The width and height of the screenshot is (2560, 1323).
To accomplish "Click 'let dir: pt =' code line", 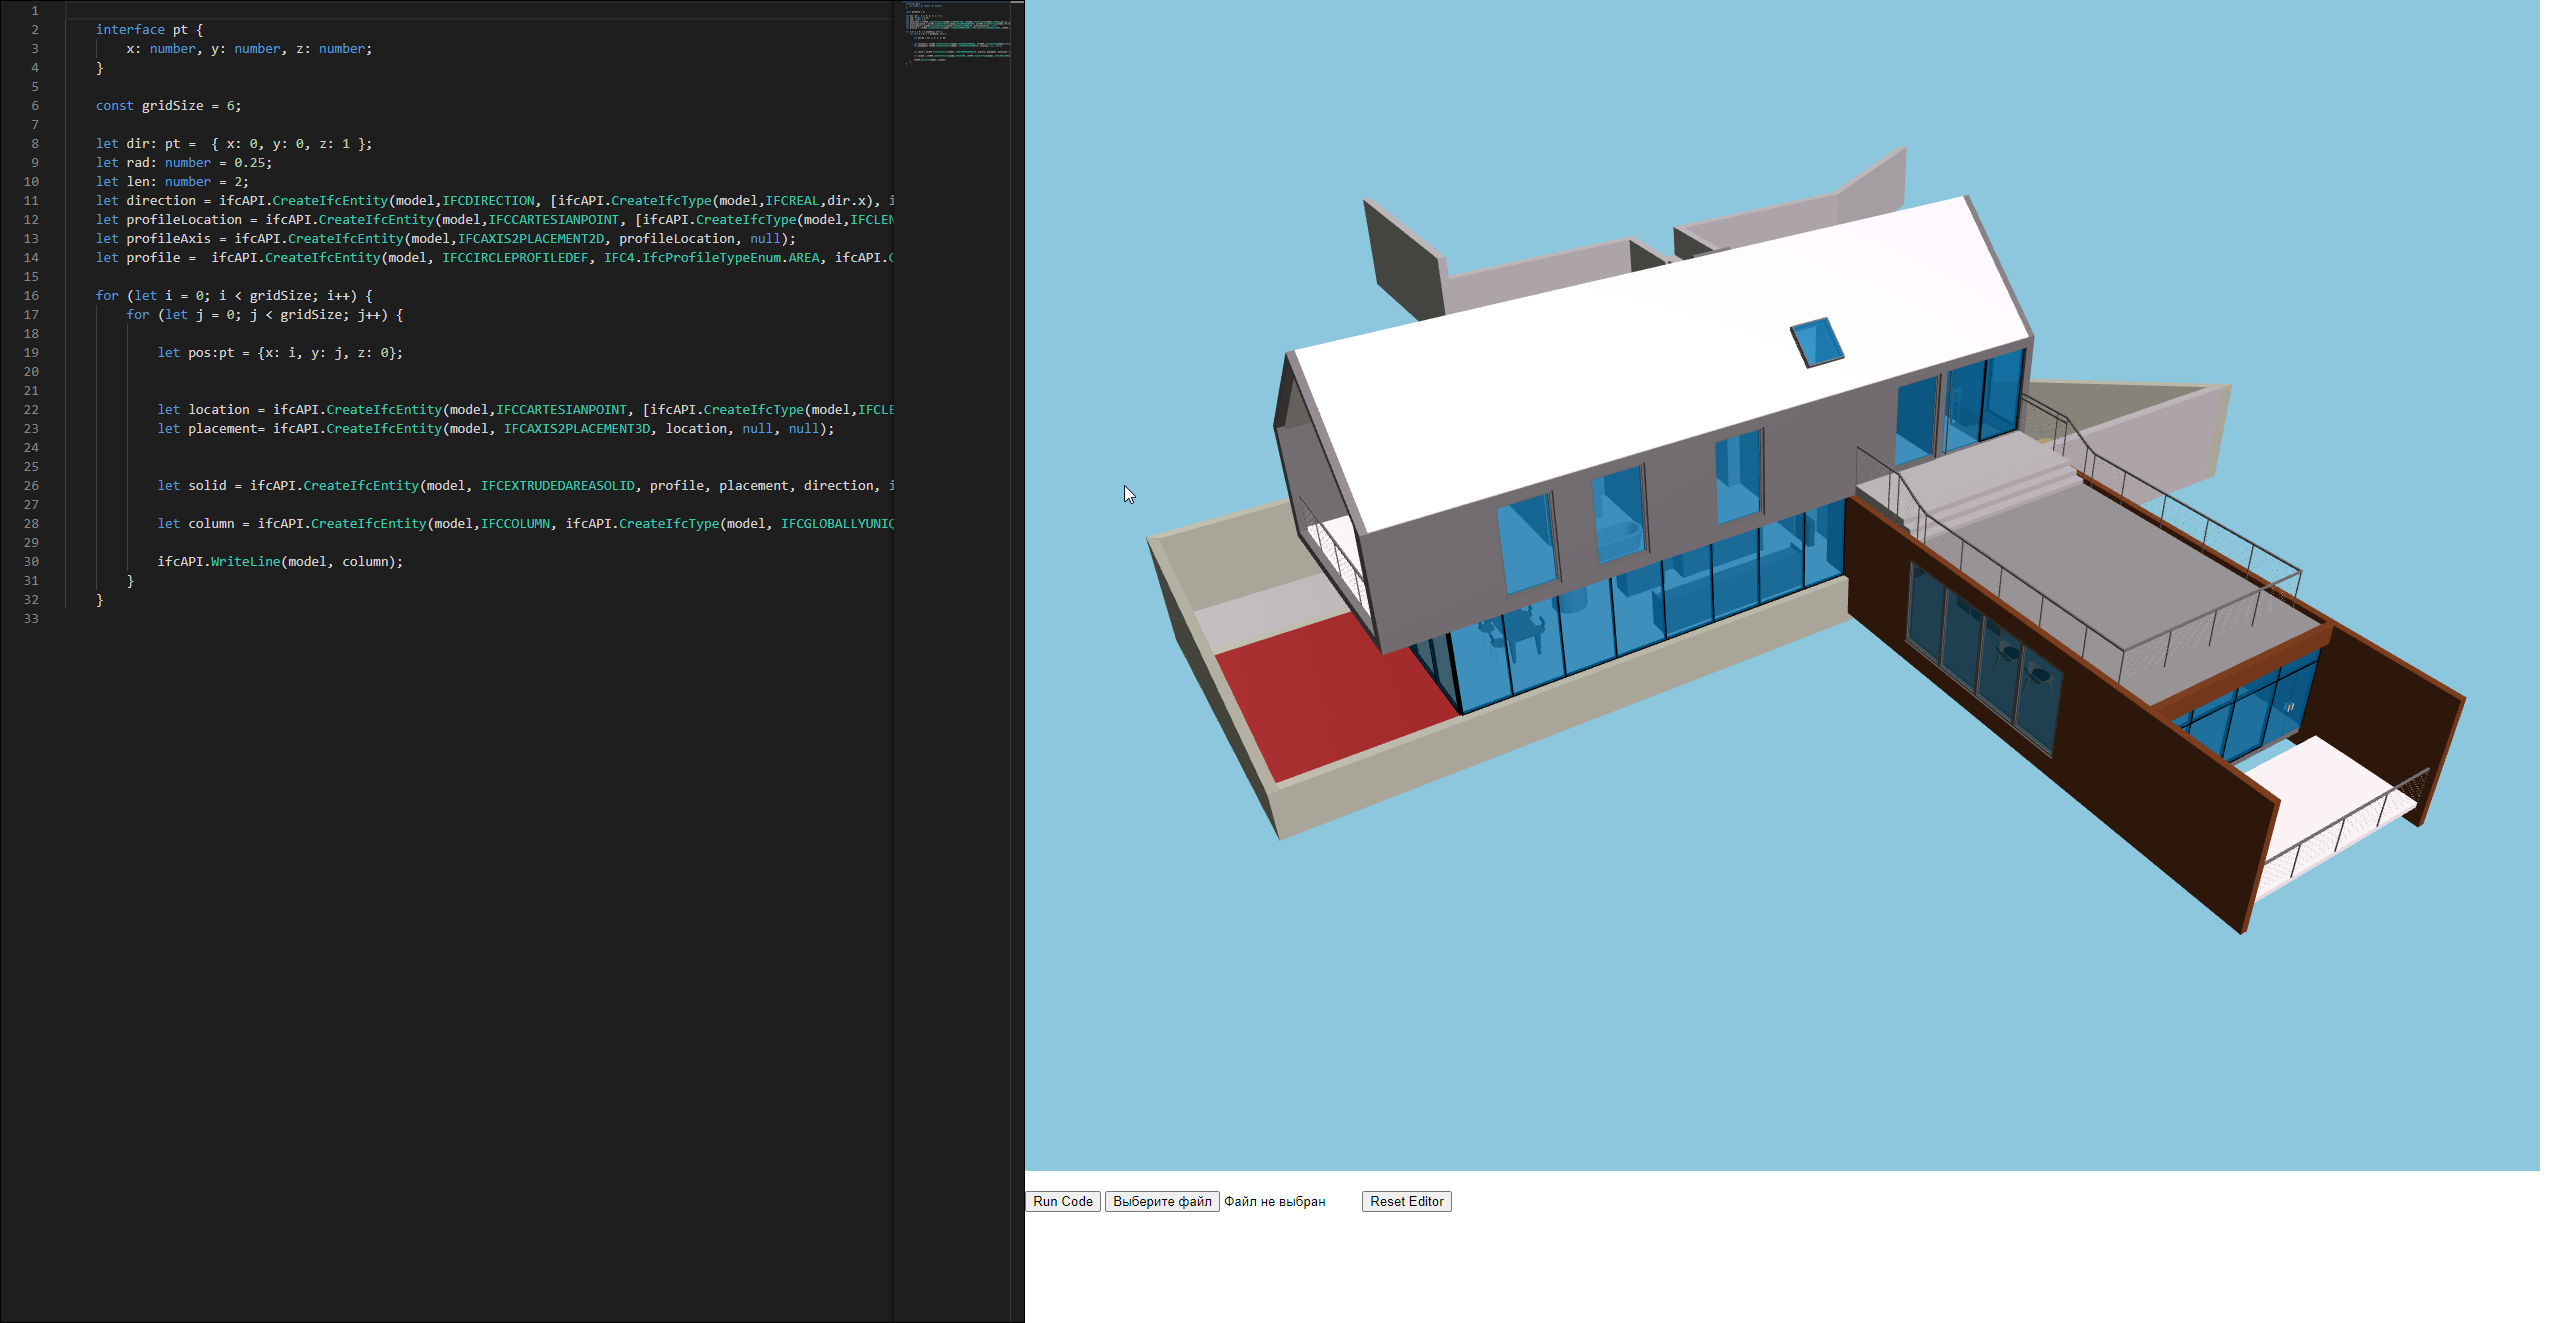I will click(234, 144).
